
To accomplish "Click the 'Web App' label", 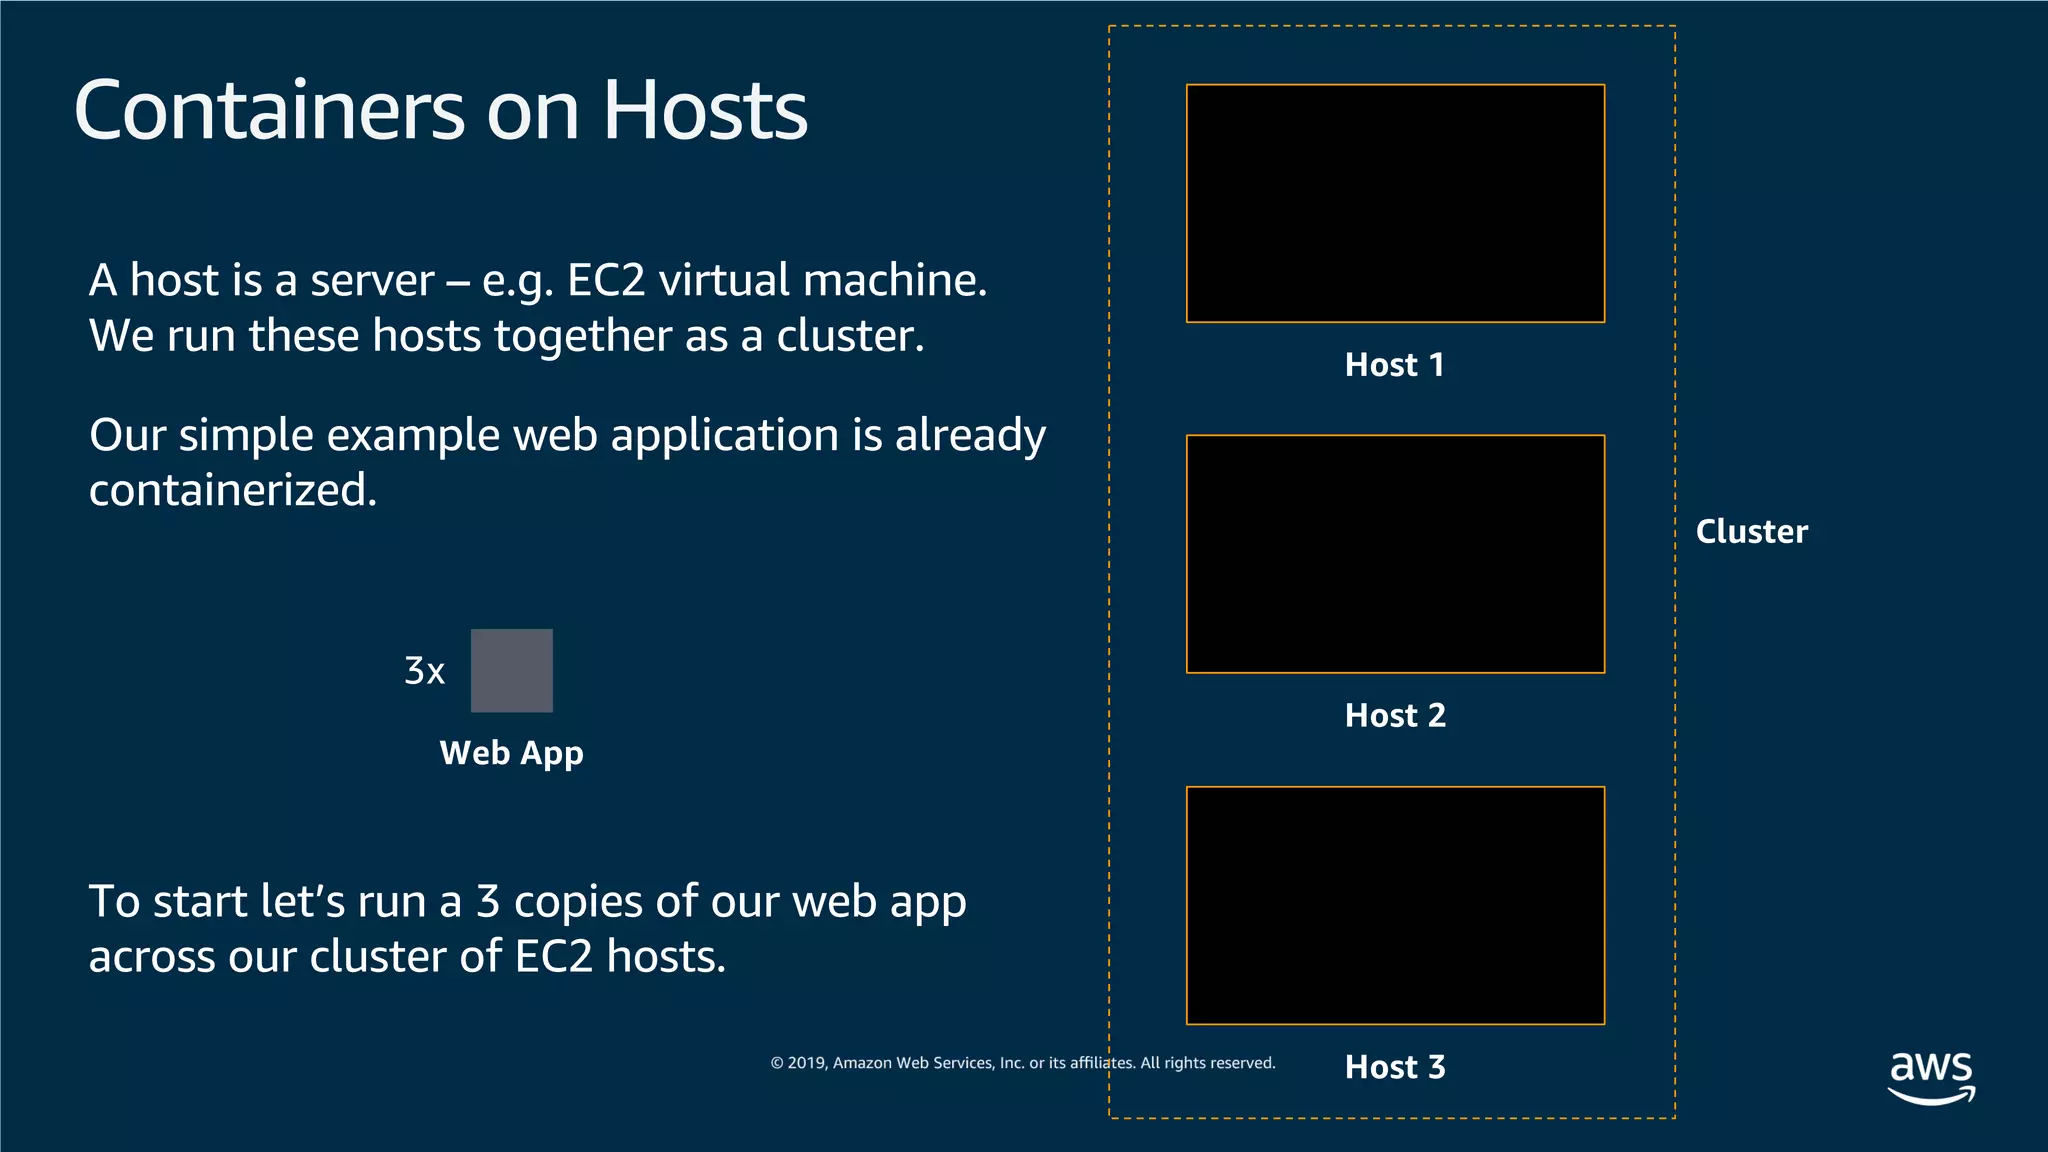I will click(x=511, y=753).
